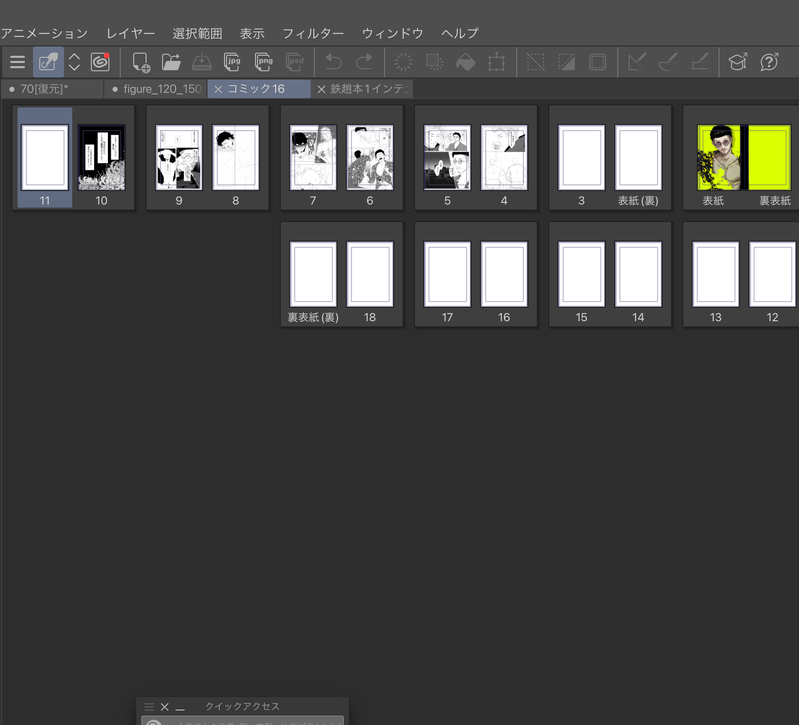Open the hamburger command bar menu

(x=17, y=62)
